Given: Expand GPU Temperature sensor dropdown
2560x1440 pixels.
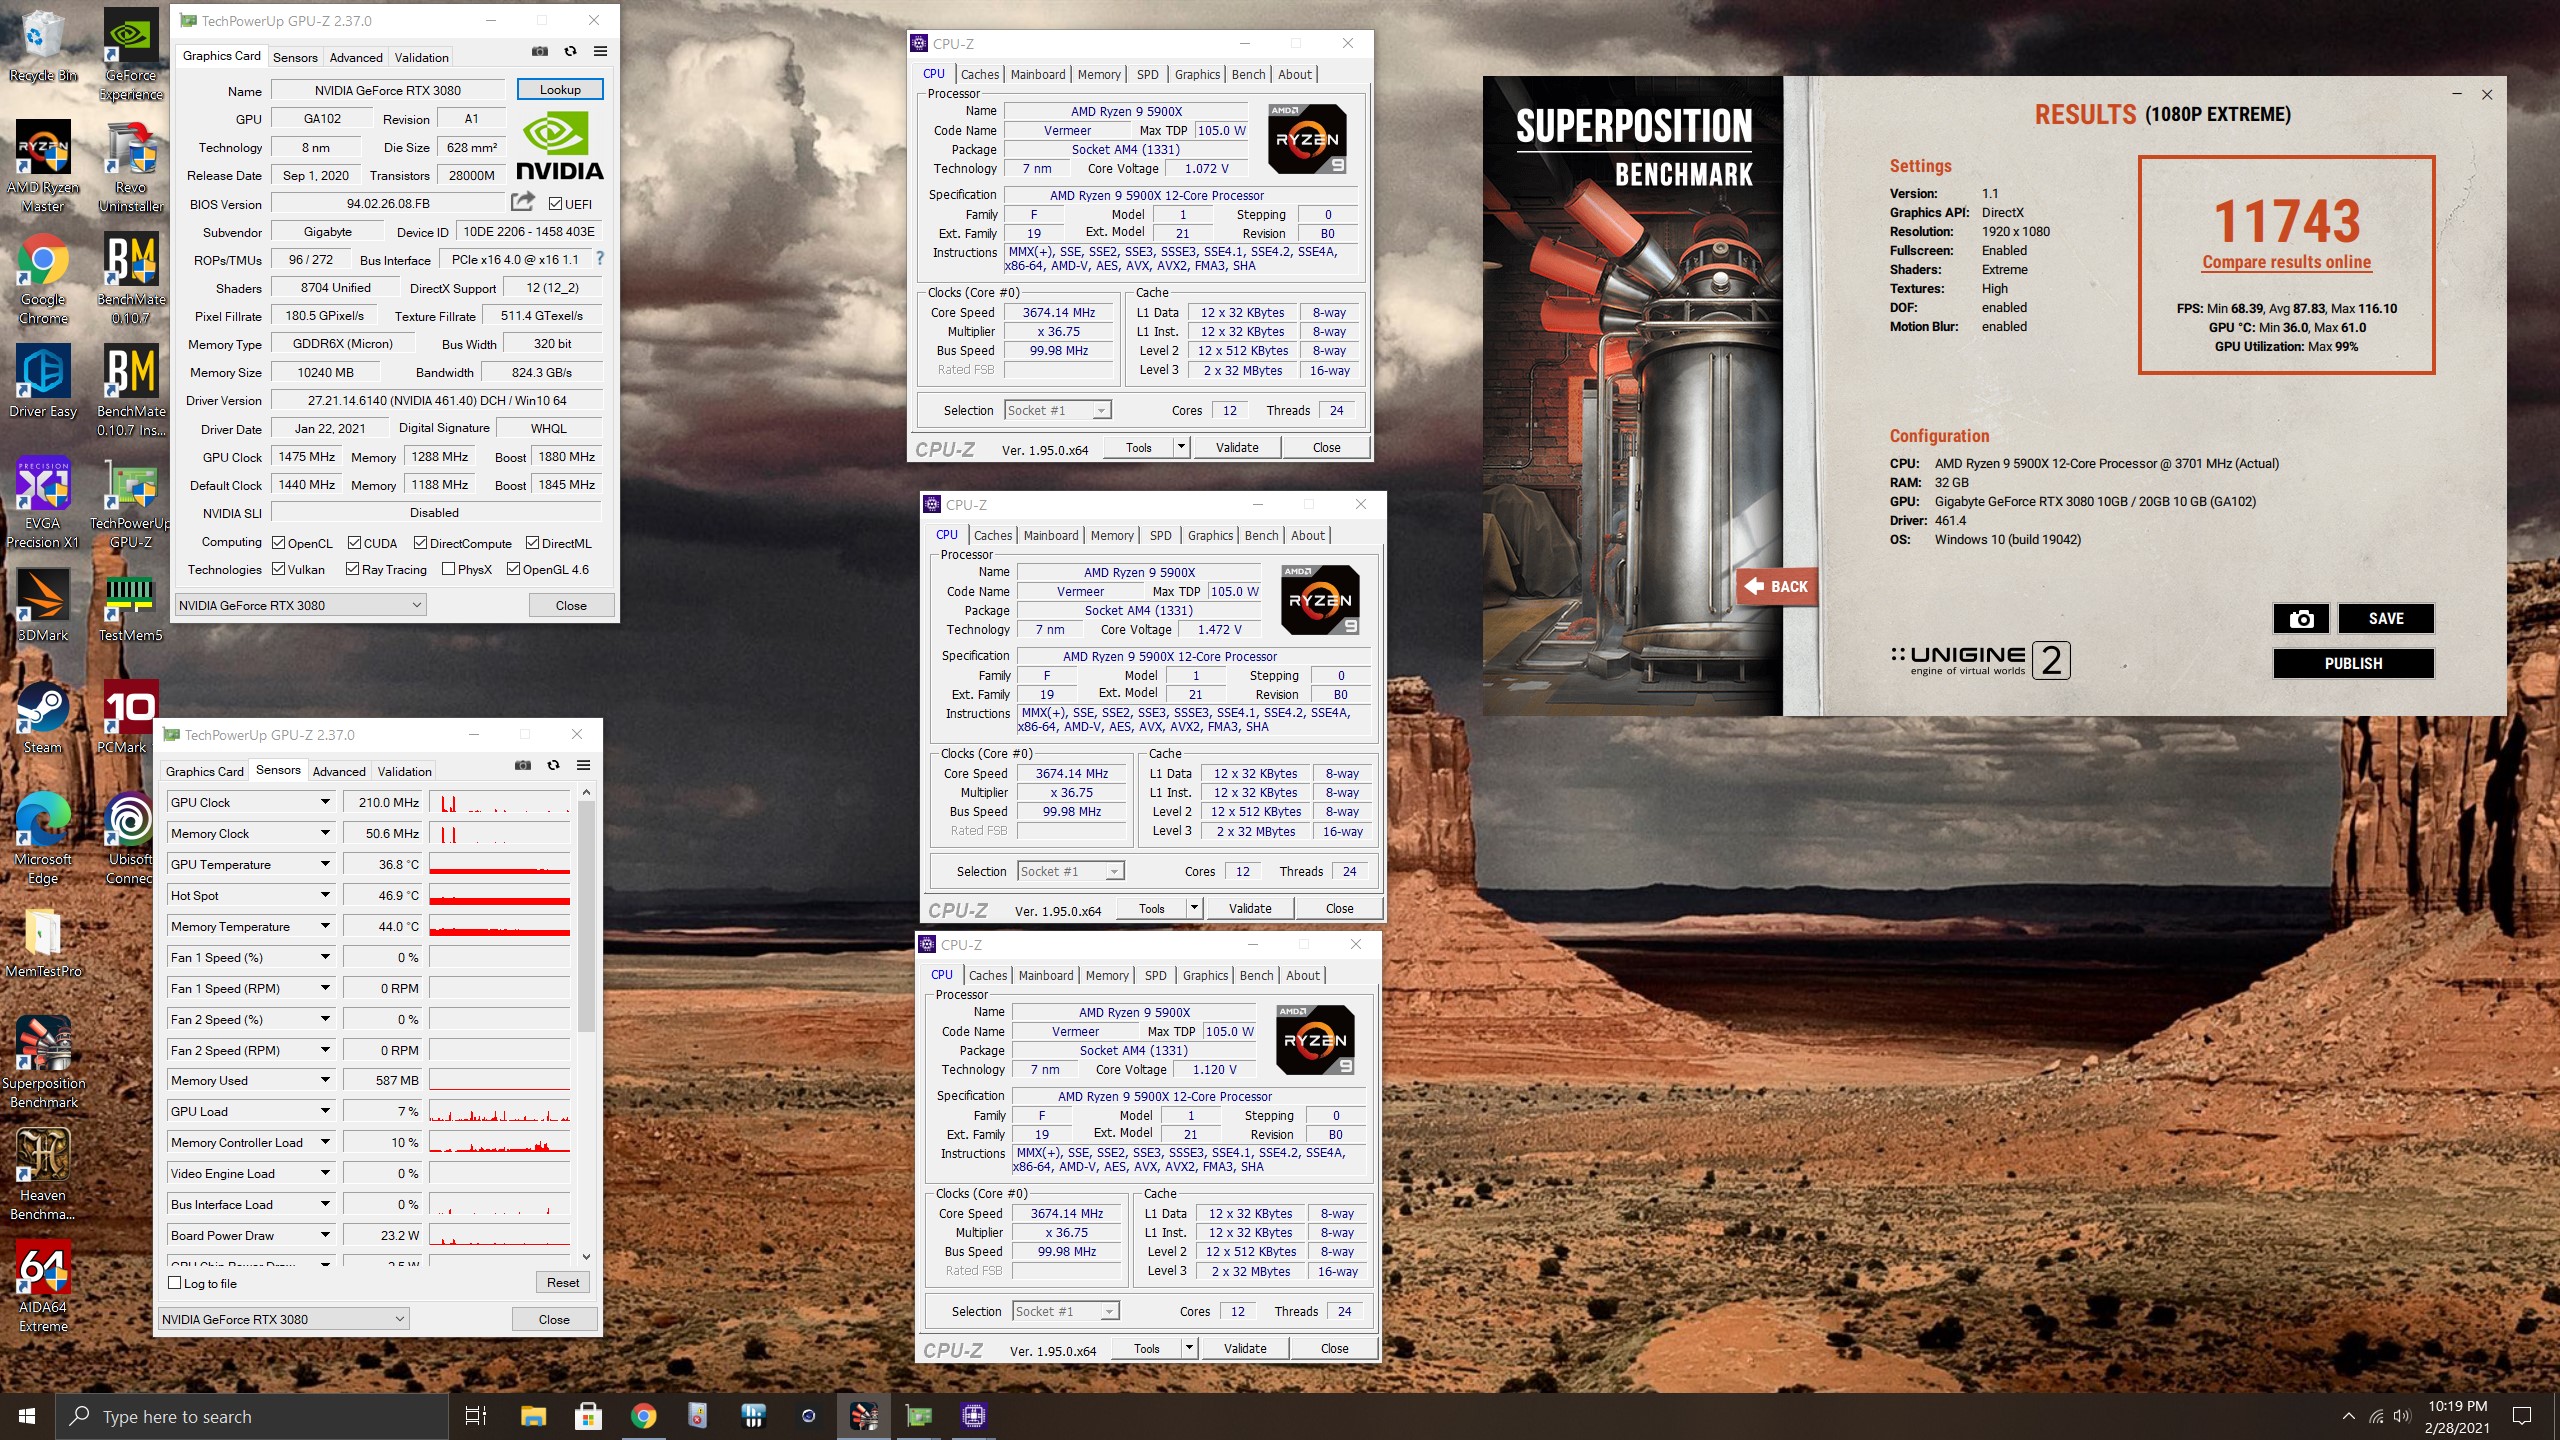Looking at the screenshot, I should (x=325, y=864).
